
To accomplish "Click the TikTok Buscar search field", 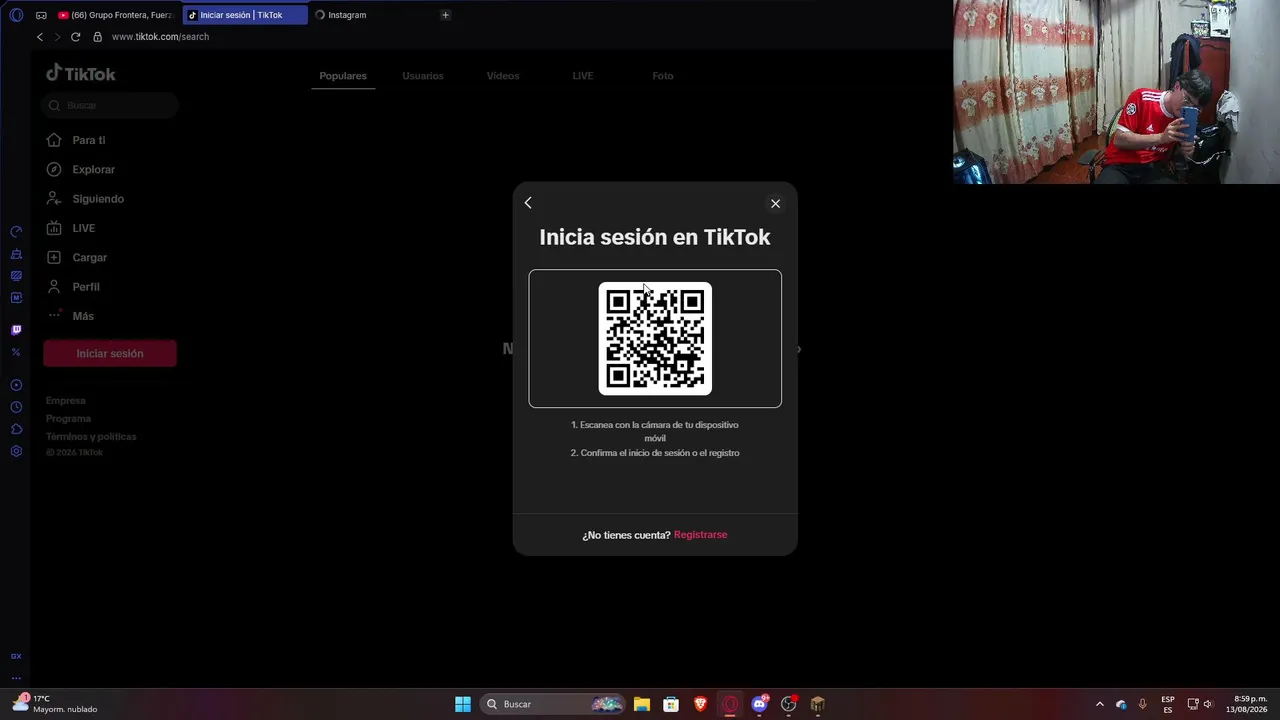I will 110,105.
